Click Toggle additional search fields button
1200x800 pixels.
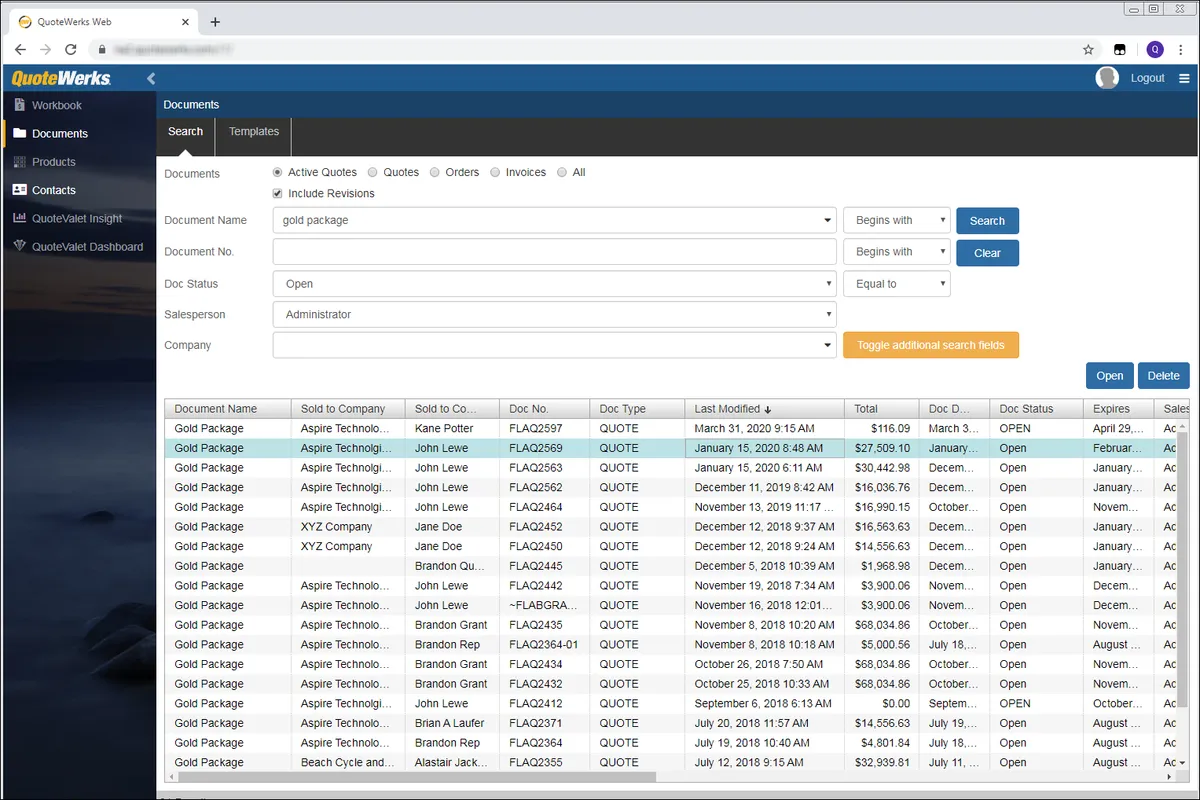point(930,345)
